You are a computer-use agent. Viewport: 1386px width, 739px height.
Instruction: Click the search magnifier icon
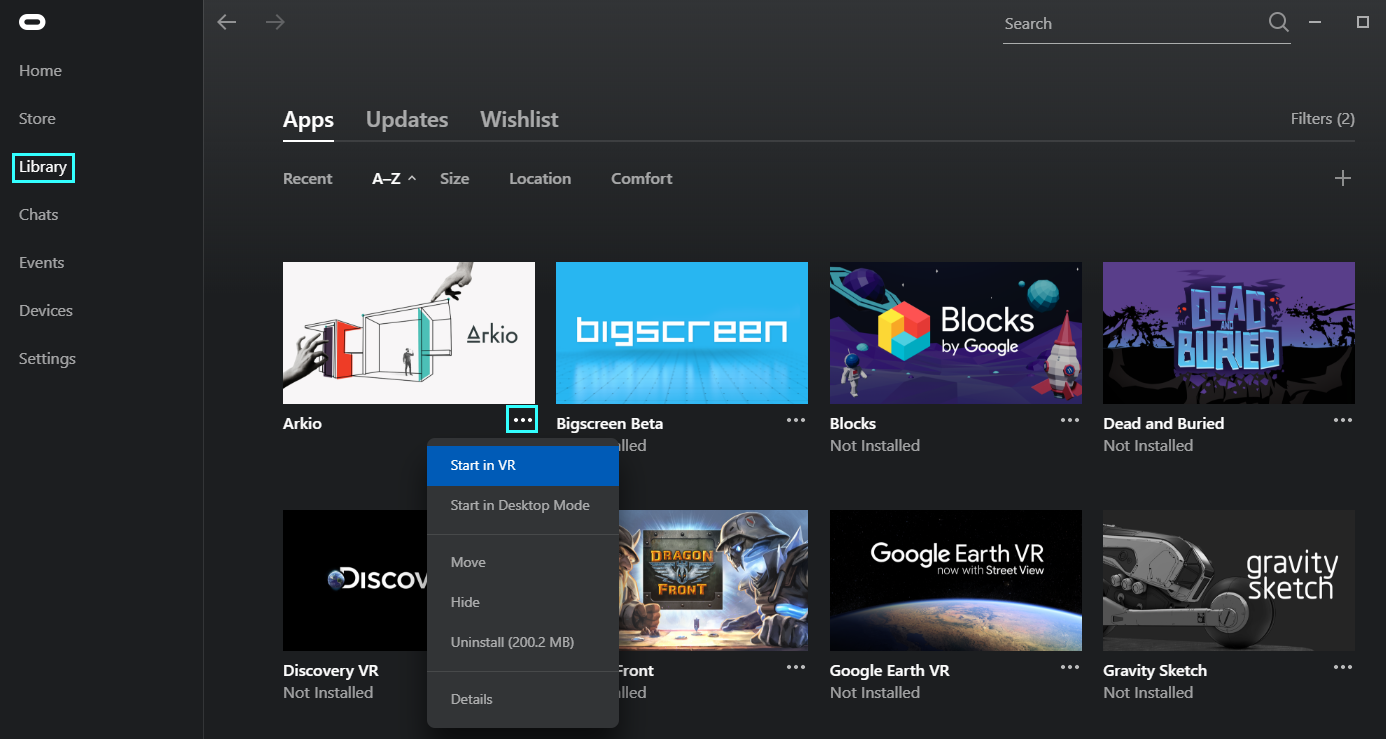point(1279,23)
